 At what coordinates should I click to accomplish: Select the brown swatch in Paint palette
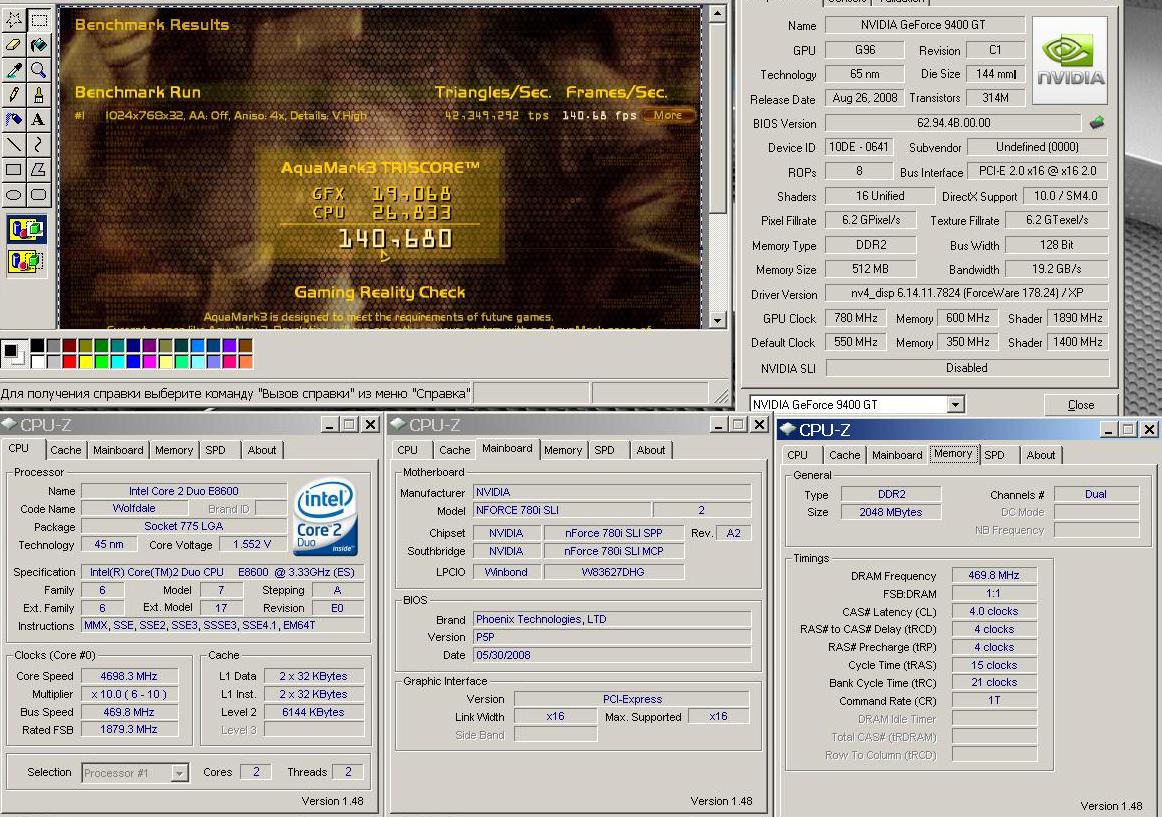point(245,346)
